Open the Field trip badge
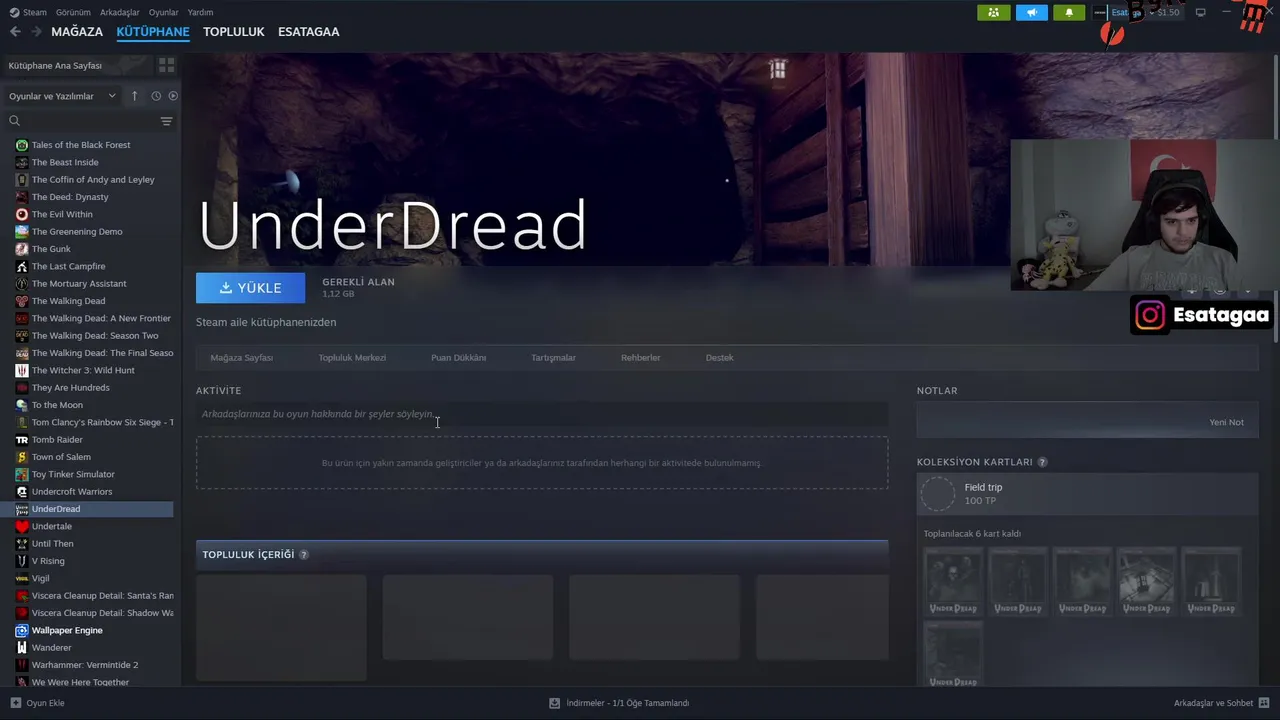The image size is (1280, 720). tap(1087, 493)
